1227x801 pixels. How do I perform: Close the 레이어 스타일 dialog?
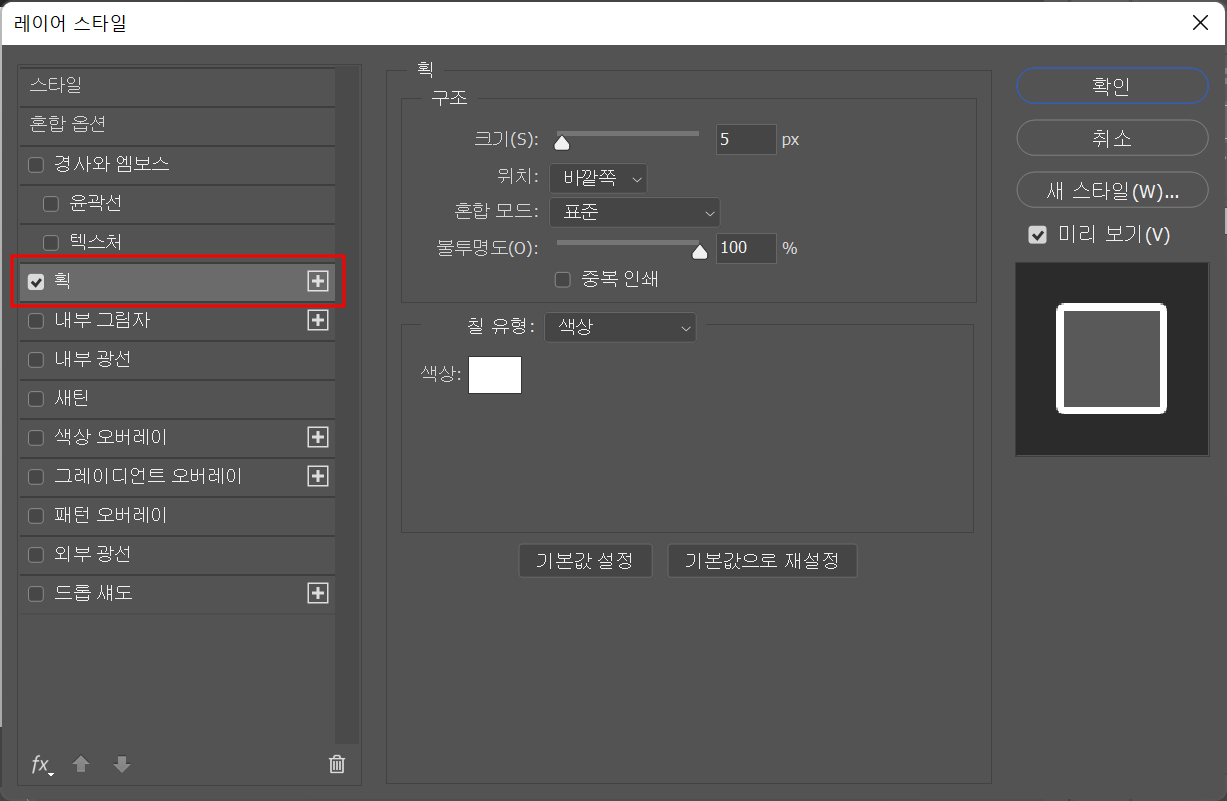pos(1202,22)
